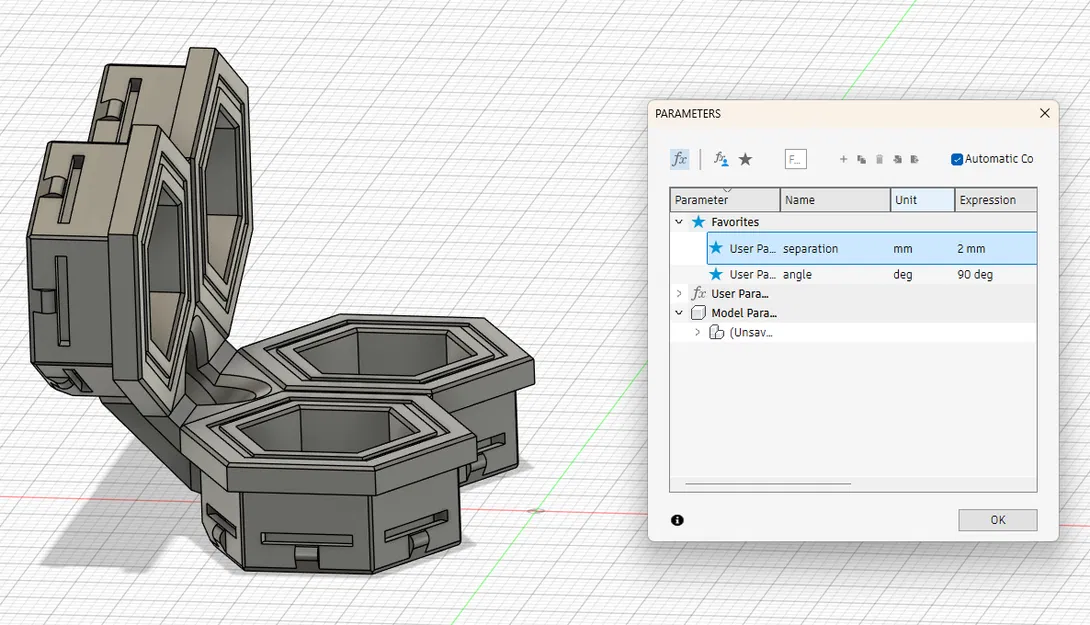Select the user parameters filter icon
Viewport: 1090px width, 625px height.
point(719,157)
